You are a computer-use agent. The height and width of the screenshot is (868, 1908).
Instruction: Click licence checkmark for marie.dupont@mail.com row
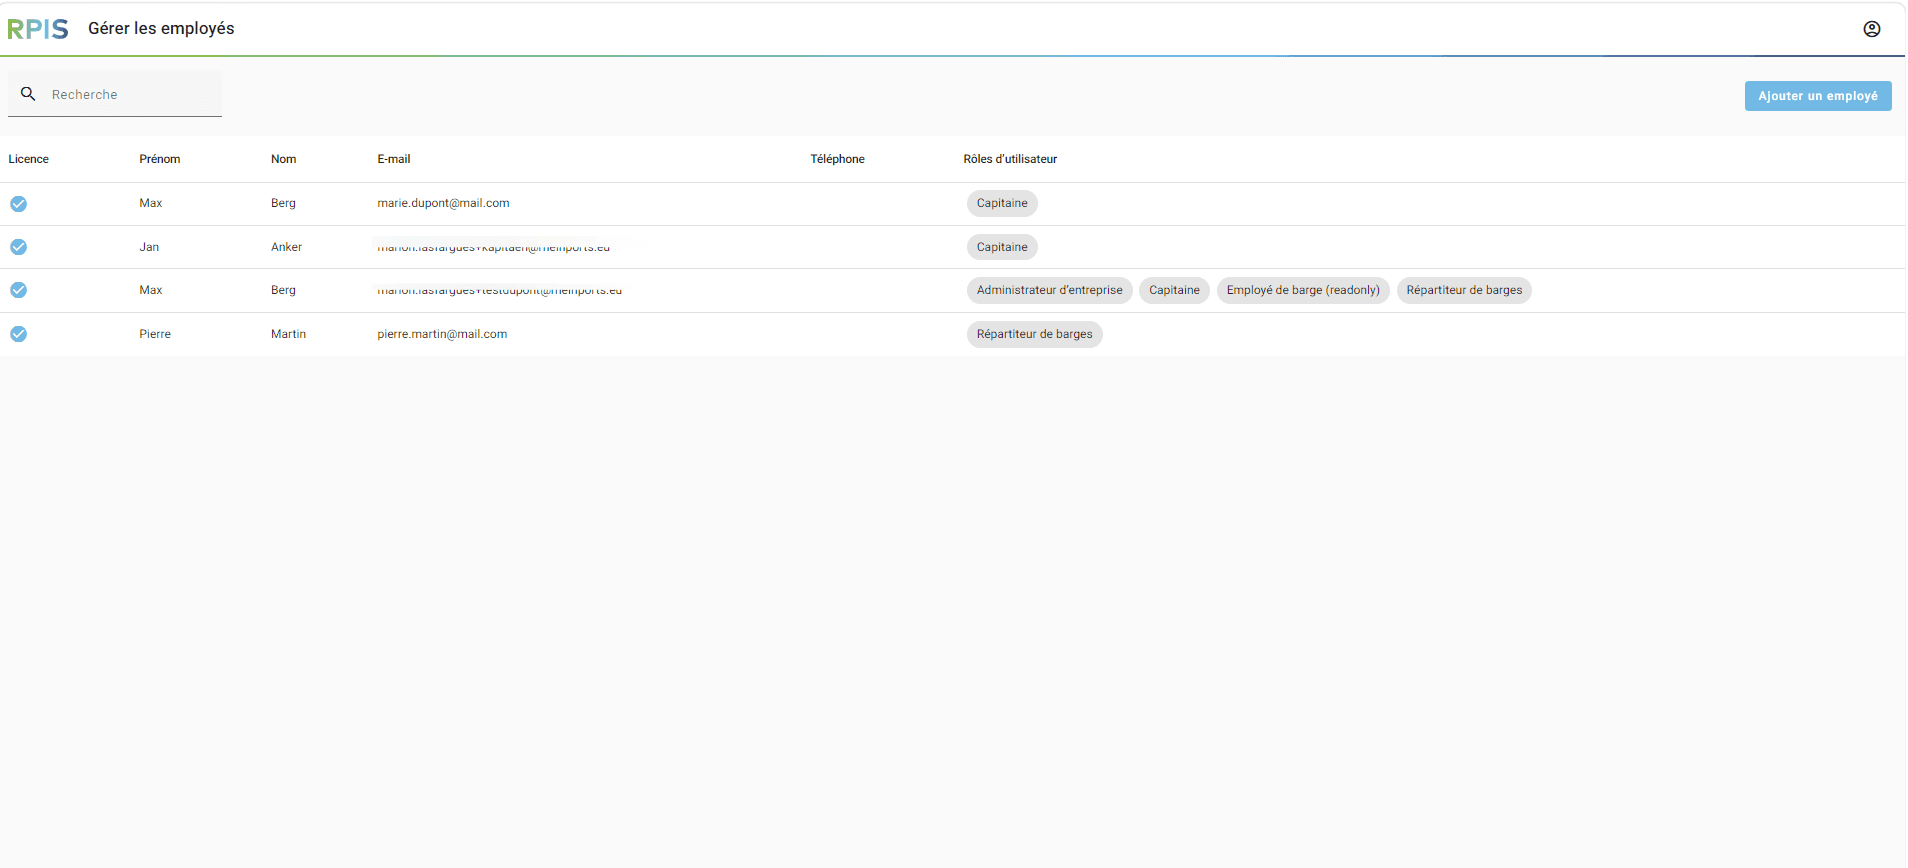(19, 204)
